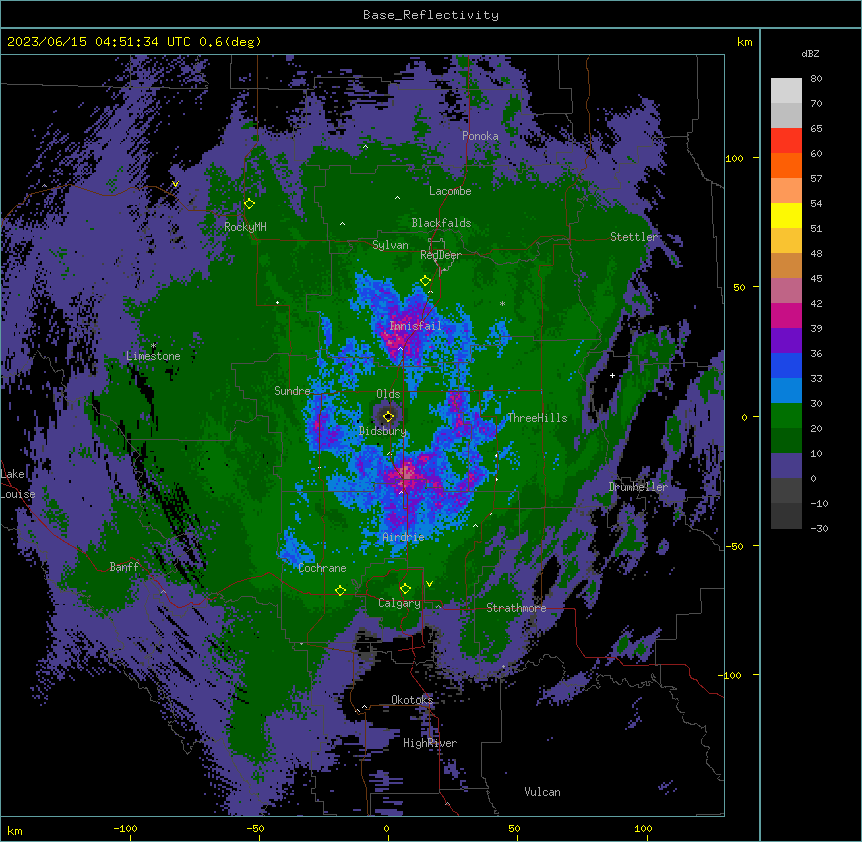Click the RockyMH label
The image size is (862, 842).
(245, 227)
